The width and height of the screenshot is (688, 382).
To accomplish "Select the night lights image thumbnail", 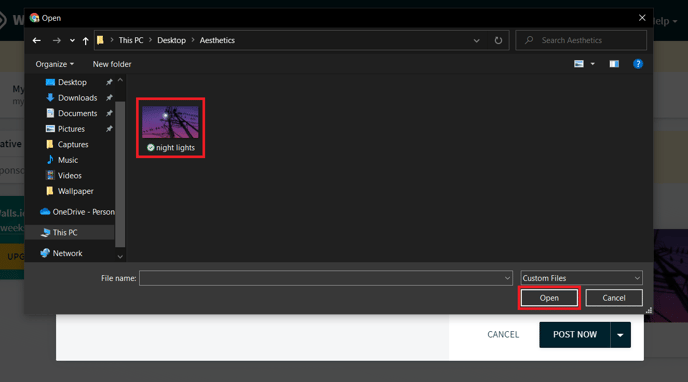I will click(x=170, y=122).
